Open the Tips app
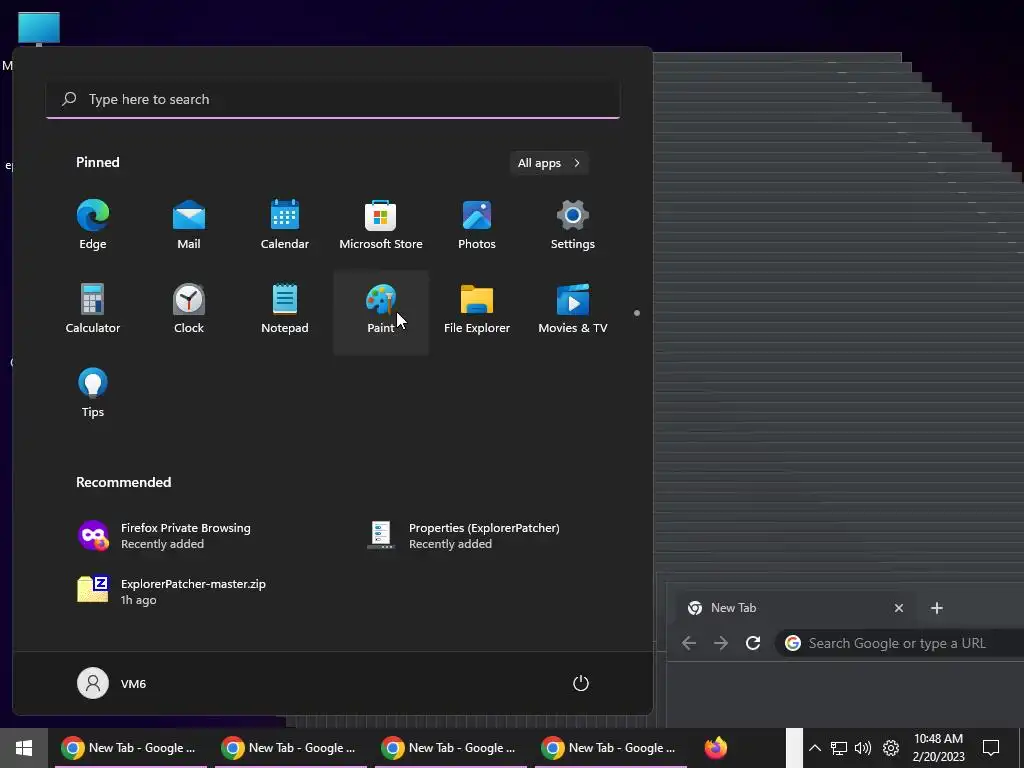The width and height of the screenshot is (1024, 768). 93,393
